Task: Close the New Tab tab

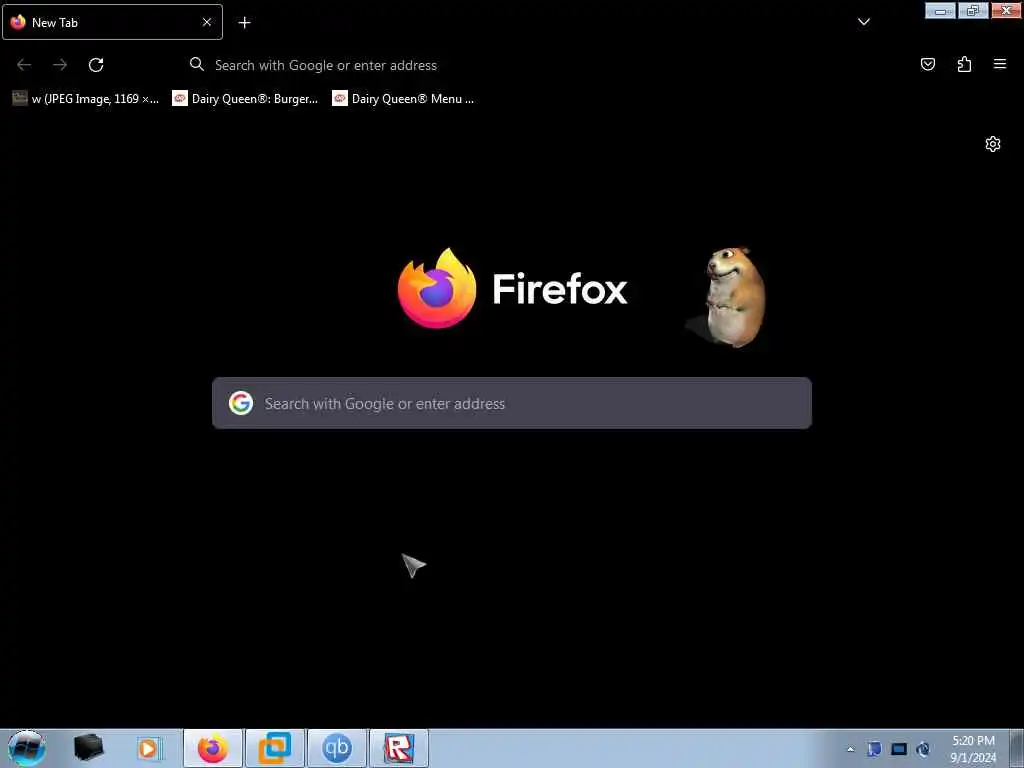Action: point(206,22)
